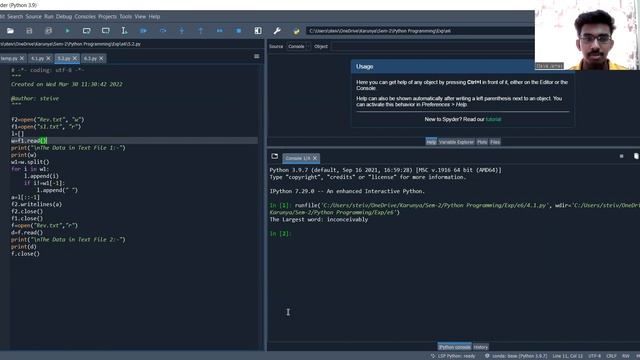The height and width of the screenshot is (360, 640).
Task: Open the Debug menu
Action: 64,17
